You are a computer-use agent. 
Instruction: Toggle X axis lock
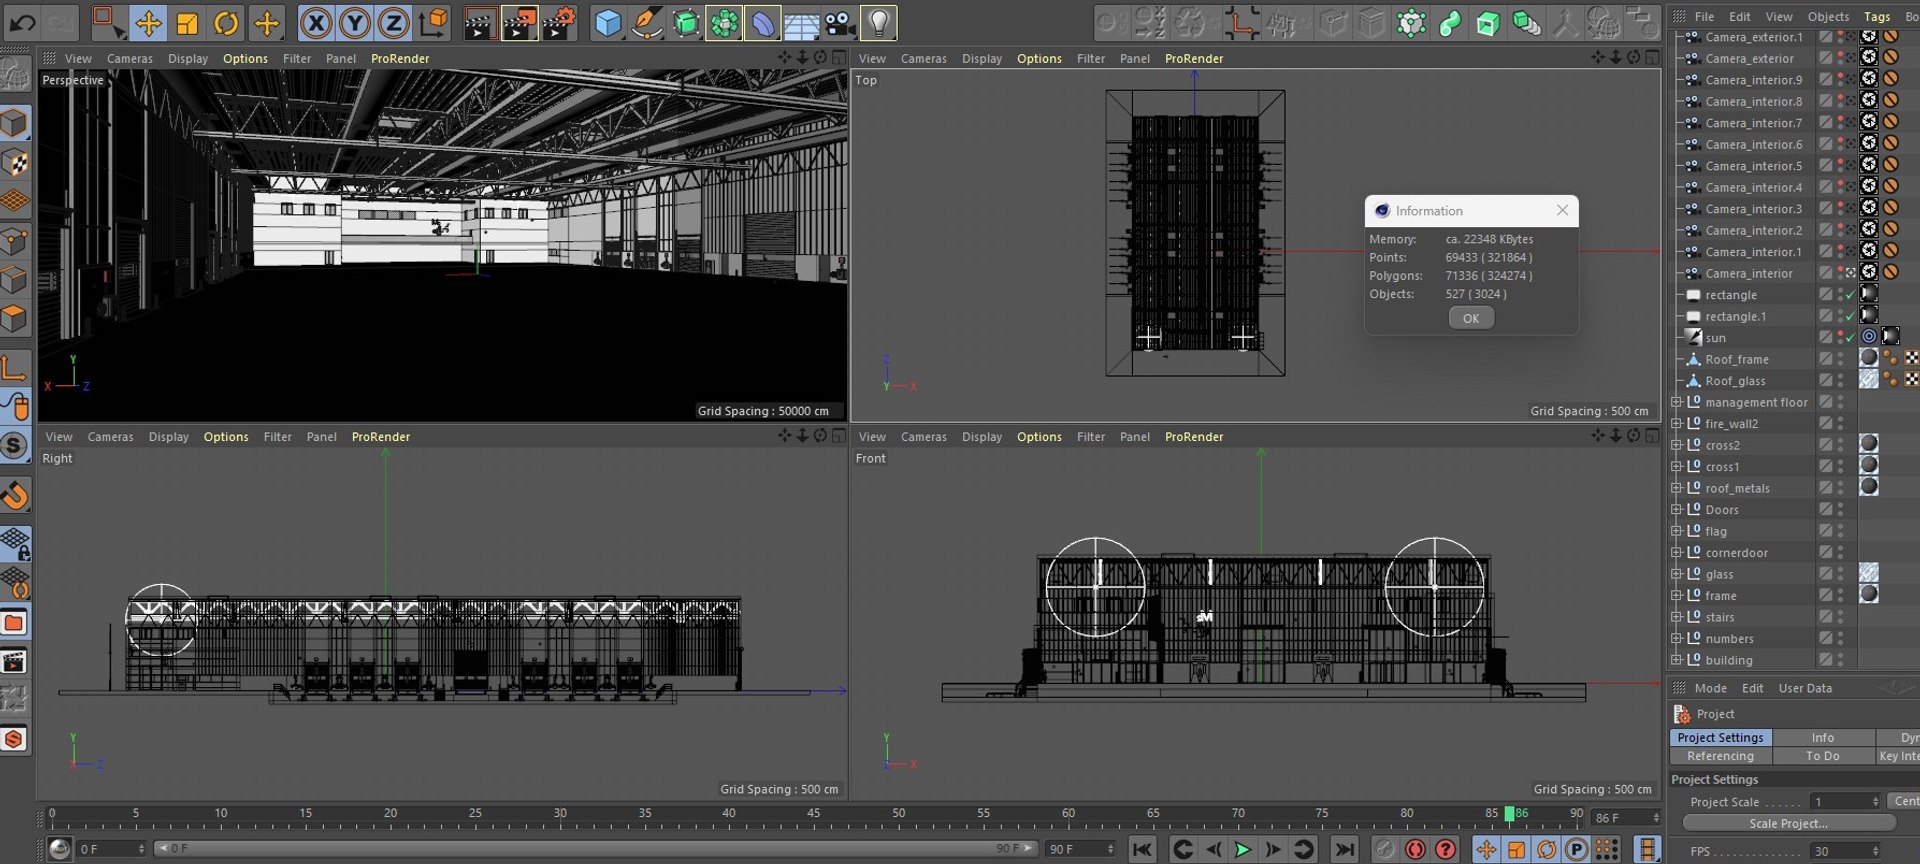(x=316, y=22)
